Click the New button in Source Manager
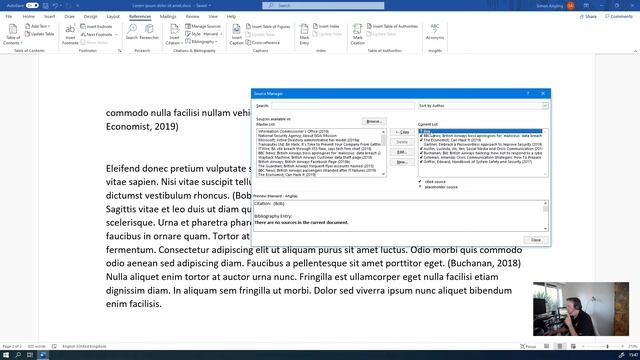 (402, 162)
